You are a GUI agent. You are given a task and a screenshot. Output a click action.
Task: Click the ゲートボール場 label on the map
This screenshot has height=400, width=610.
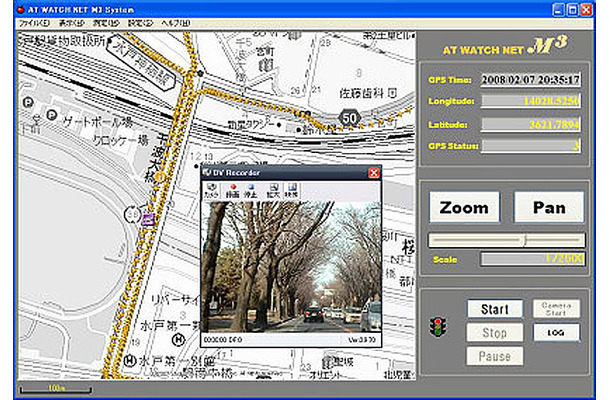pyautogui.click(x=98, y=122)
